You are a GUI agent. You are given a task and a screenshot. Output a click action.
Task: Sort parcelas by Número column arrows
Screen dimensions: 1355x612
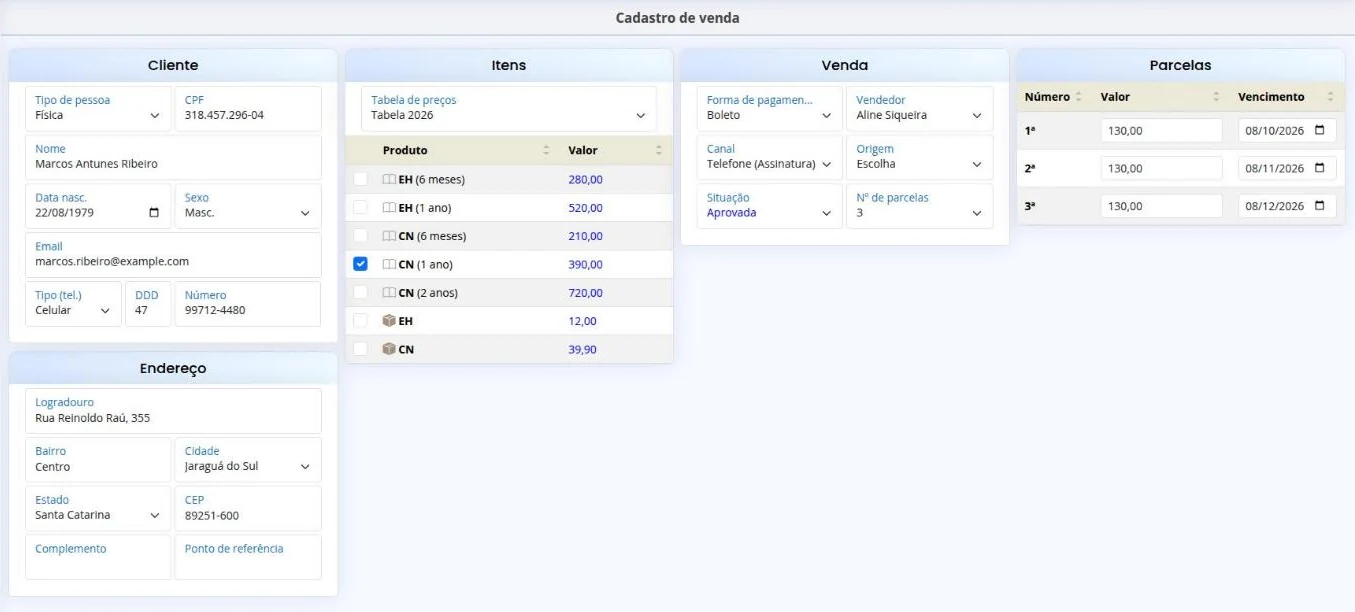click(1079, 97)
